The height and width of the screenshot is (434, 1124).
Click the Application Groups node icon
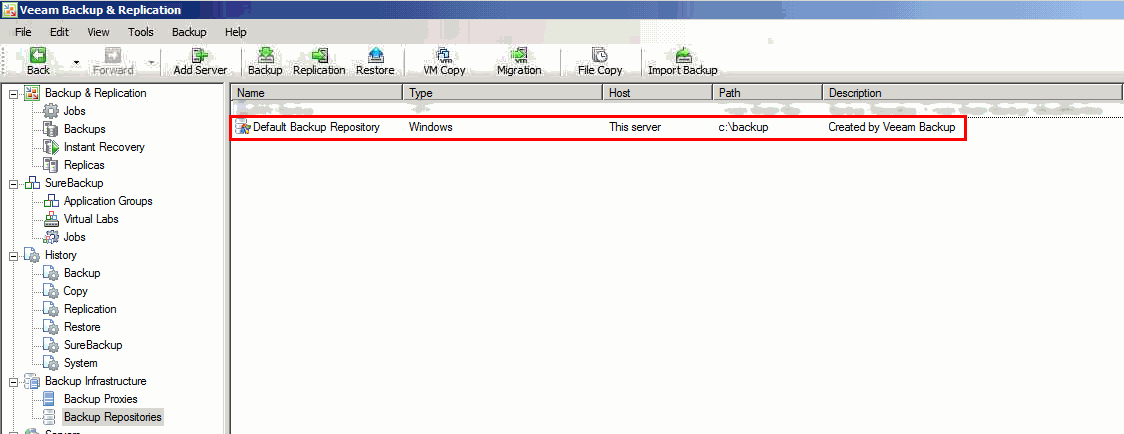(50, 201)
